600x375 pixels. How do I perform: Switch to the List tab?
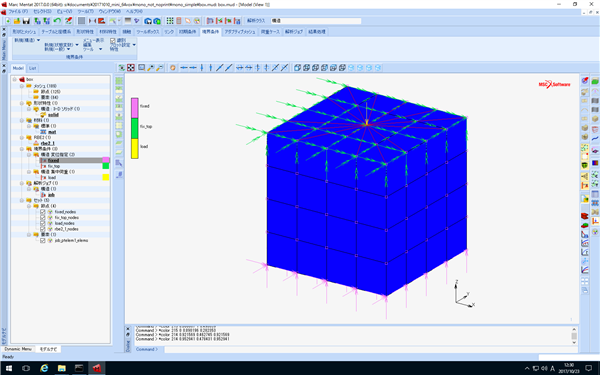(x=33, y=68)
